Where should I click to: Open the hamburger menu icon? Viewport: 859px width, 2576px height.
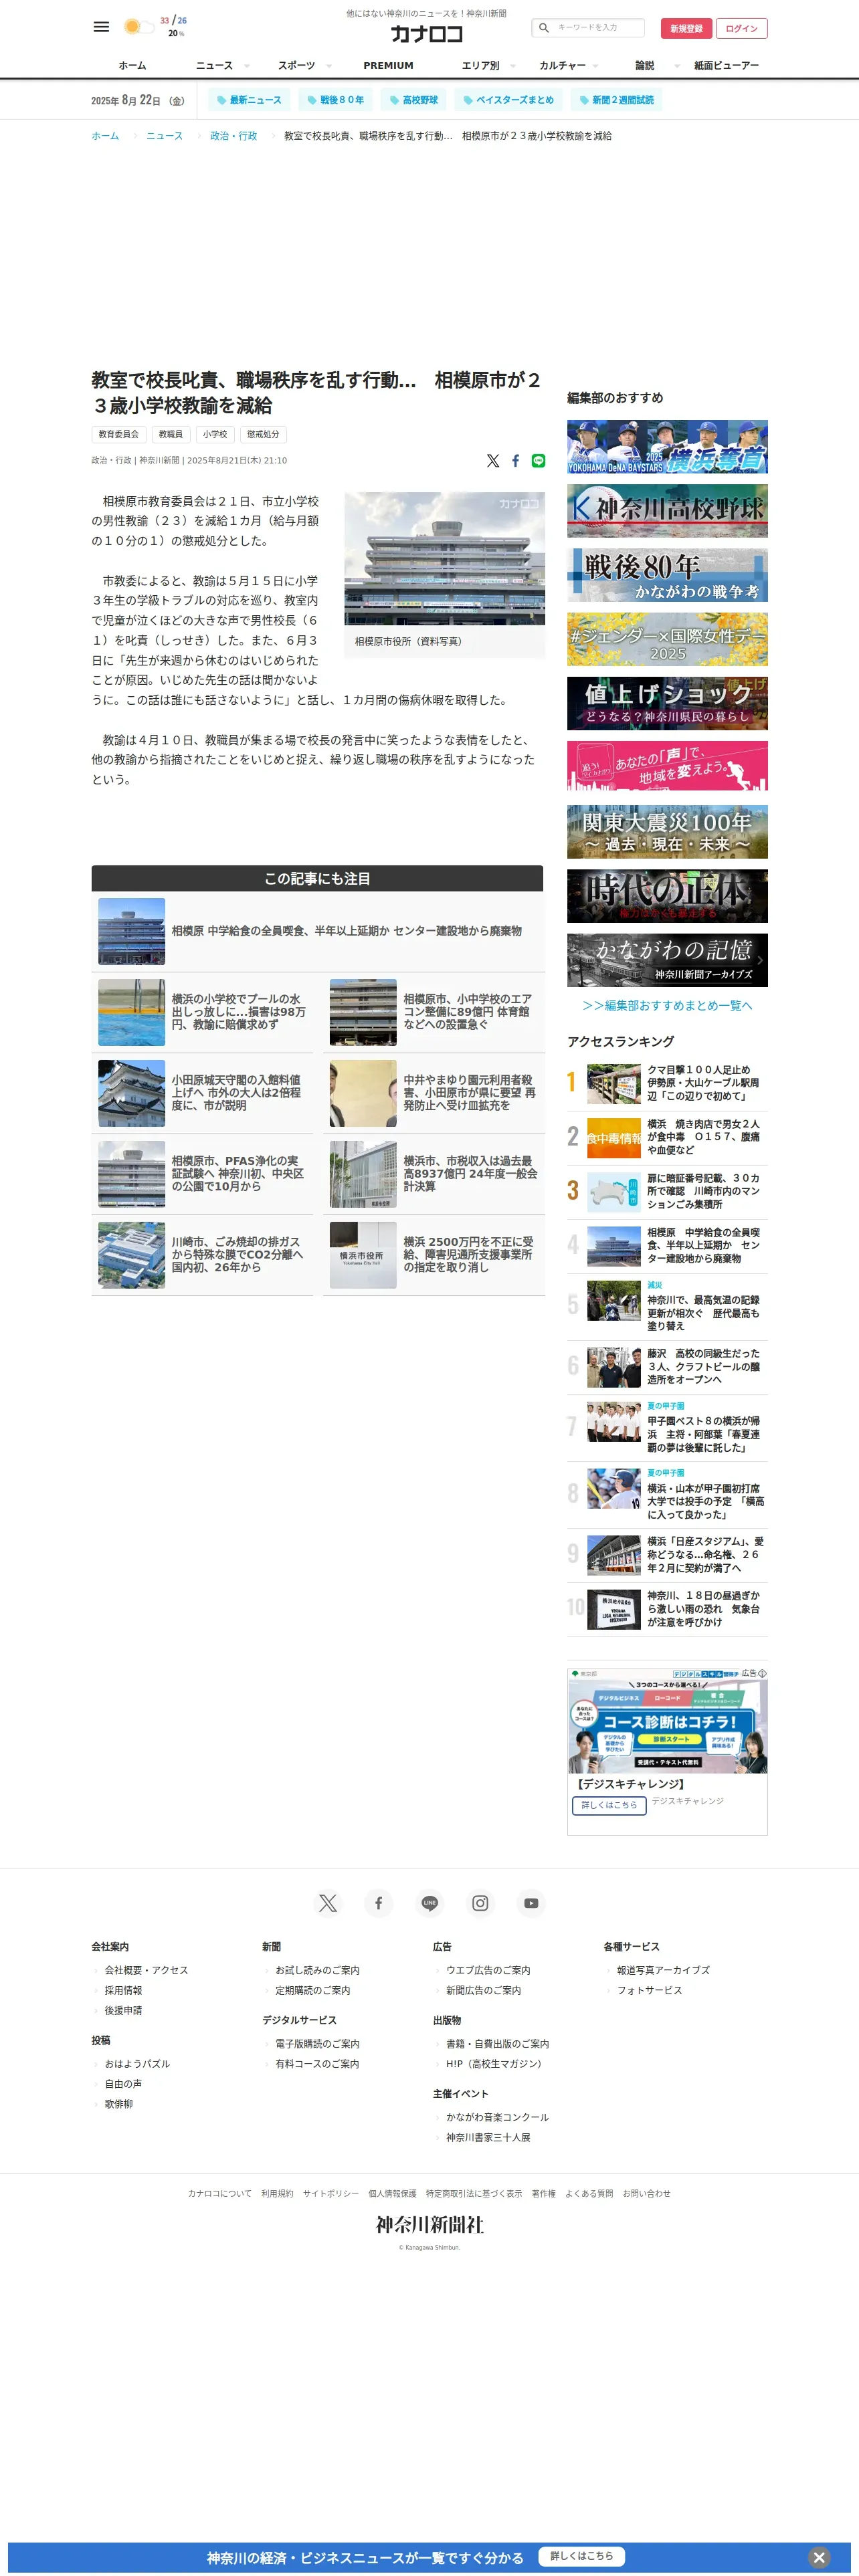pos(101,27)
